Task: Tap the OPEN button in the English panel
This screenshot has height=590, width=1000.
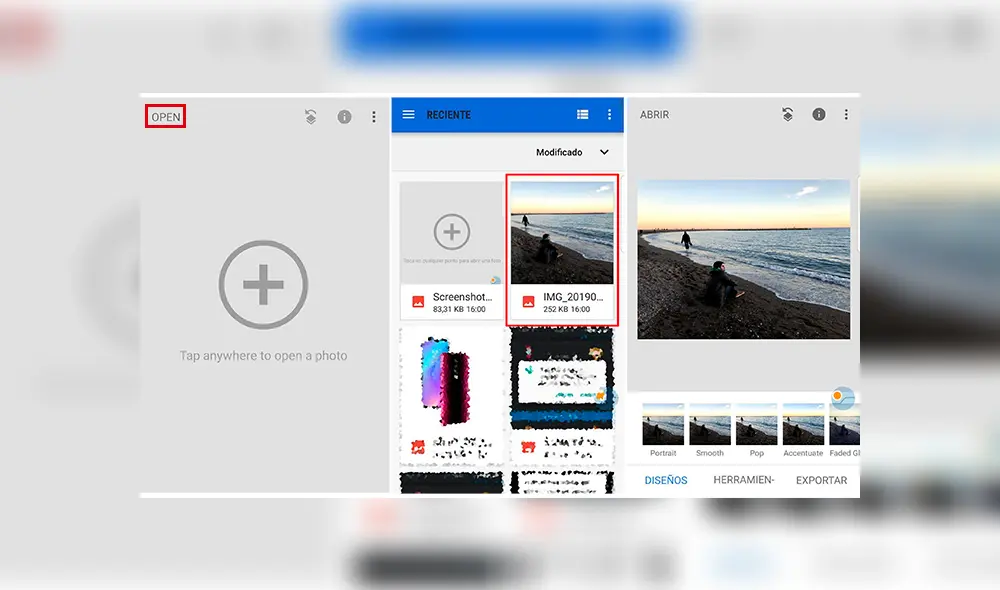Action: tap(166, 117)
